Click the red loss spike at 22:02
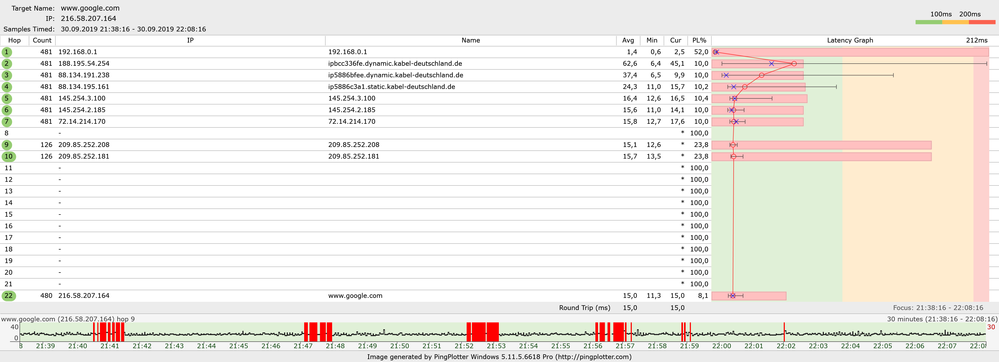 [x=784, y=332]
